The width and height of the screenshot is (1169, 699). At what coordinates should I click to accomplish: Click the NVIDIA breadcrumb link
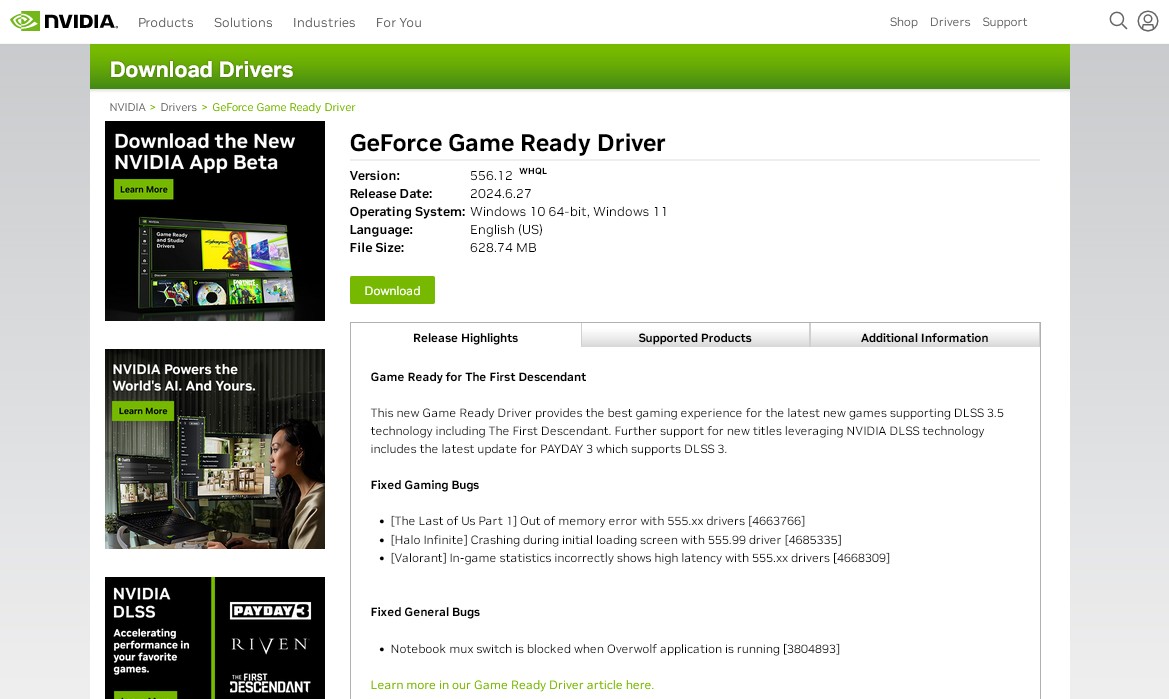(x=127, y=107)
